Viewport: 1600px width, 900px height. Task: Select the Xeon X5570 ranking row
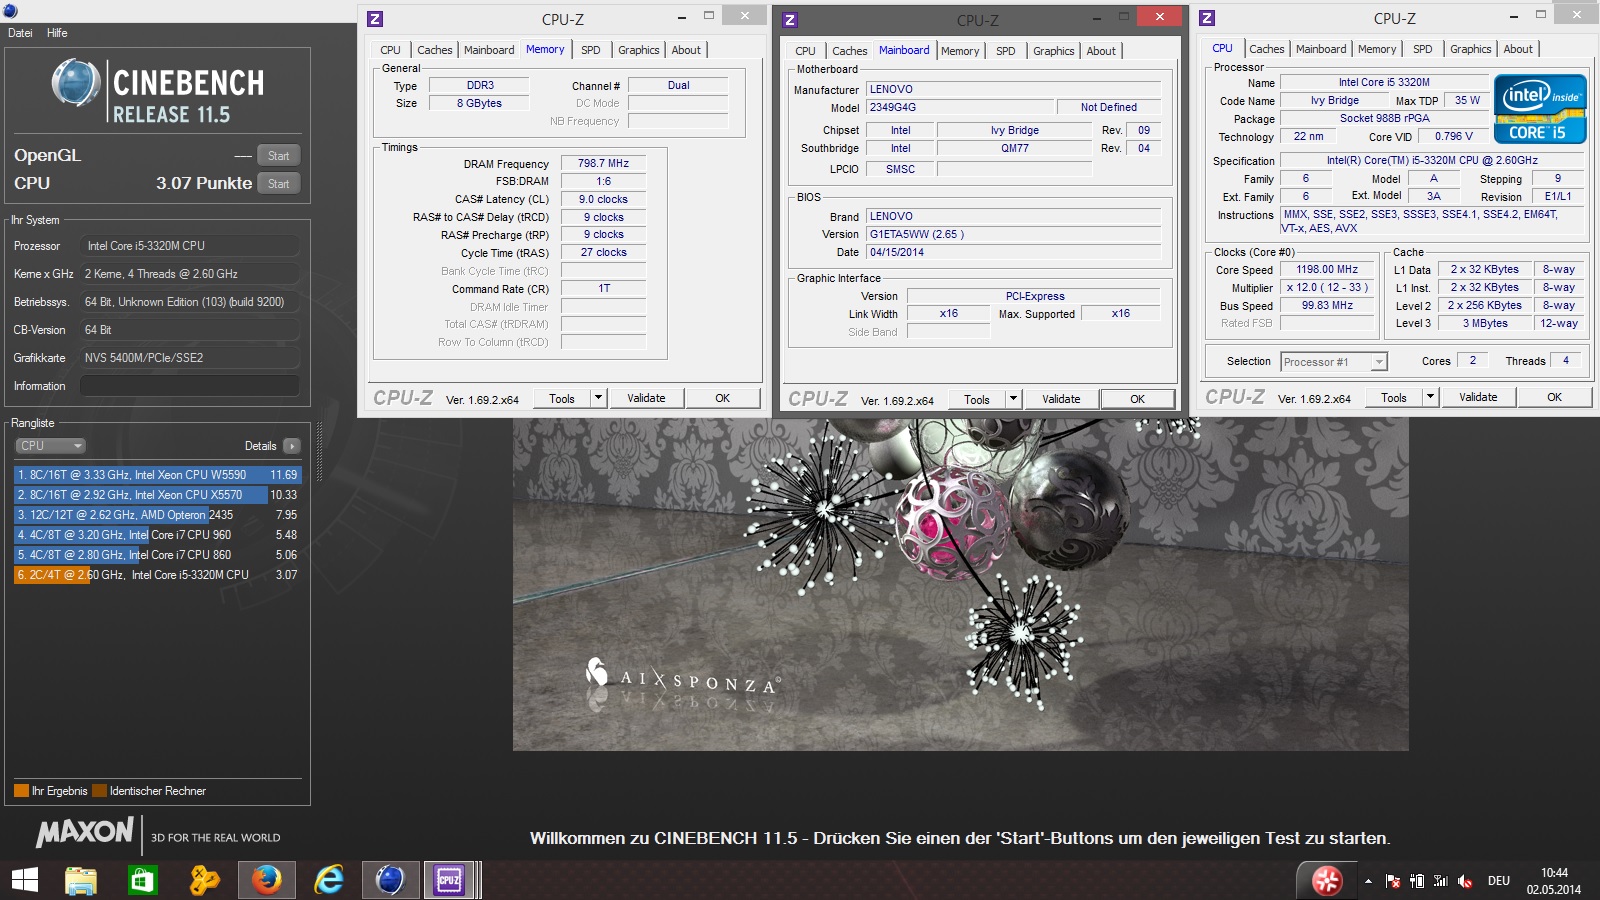(157, 495)
